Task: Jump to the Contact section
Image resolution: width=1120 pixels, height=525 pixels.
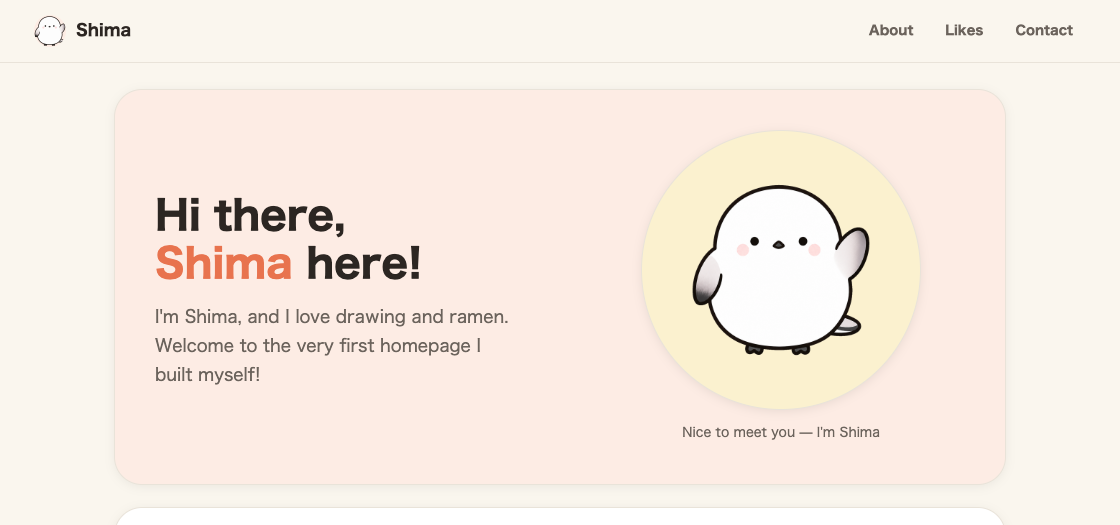Action: point(1044,30)
